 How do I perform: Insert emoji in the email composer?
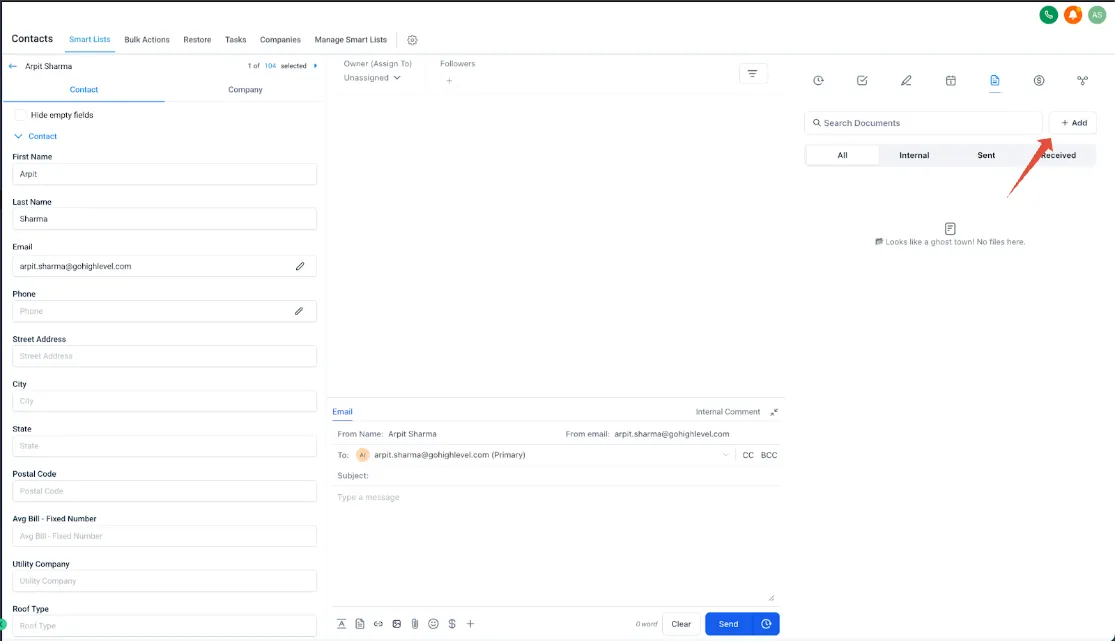coord(433,624)
